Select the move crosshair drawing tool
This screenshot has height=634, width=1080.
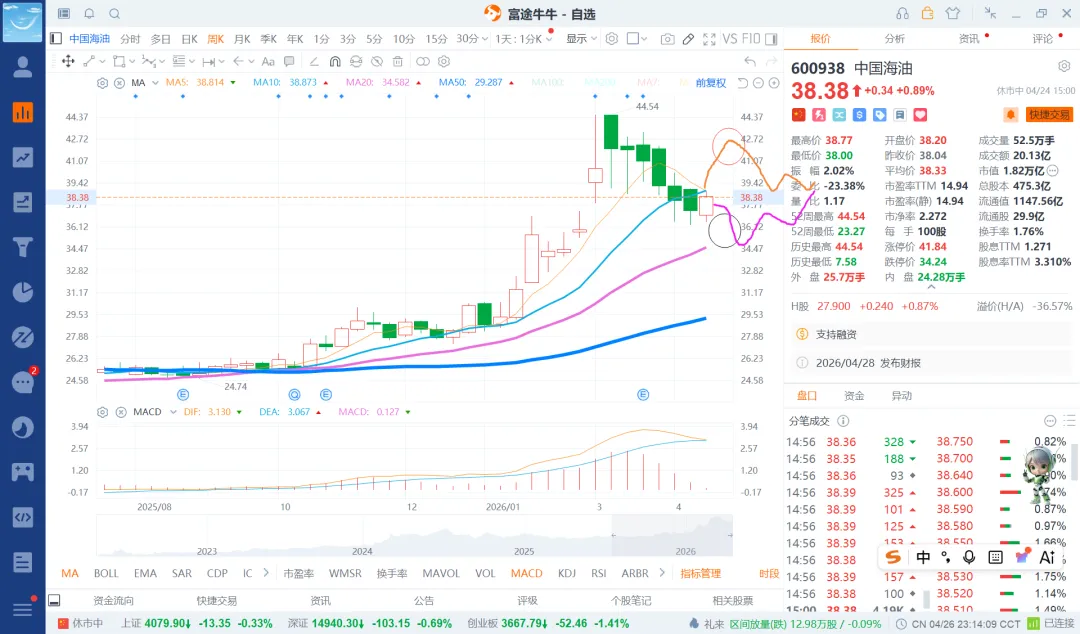pos(68,61)
